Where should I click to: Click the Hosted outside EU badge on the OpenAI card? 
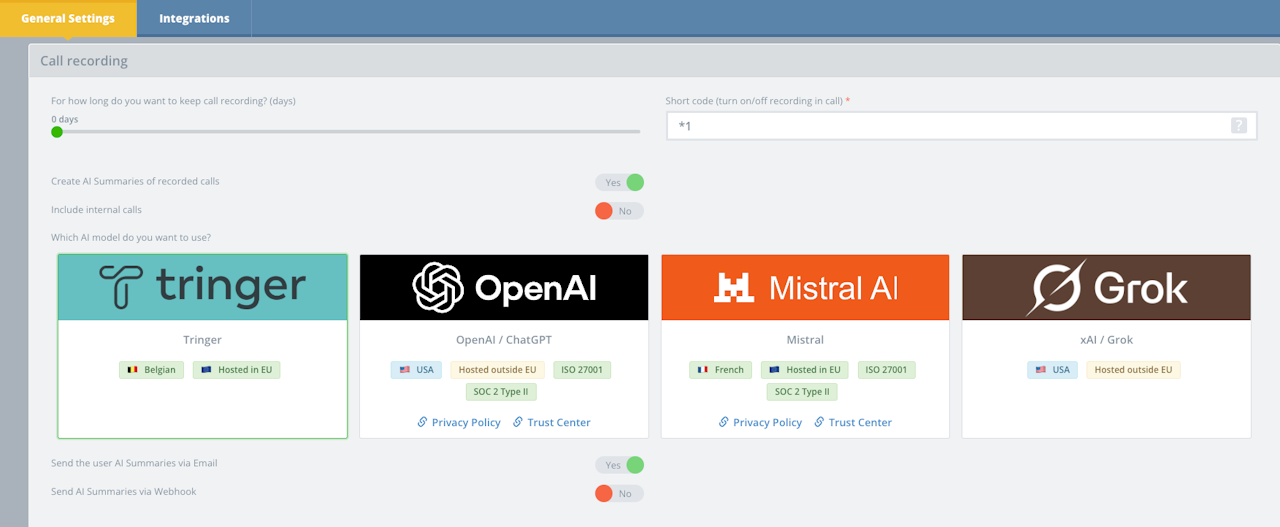coord(498,370)
